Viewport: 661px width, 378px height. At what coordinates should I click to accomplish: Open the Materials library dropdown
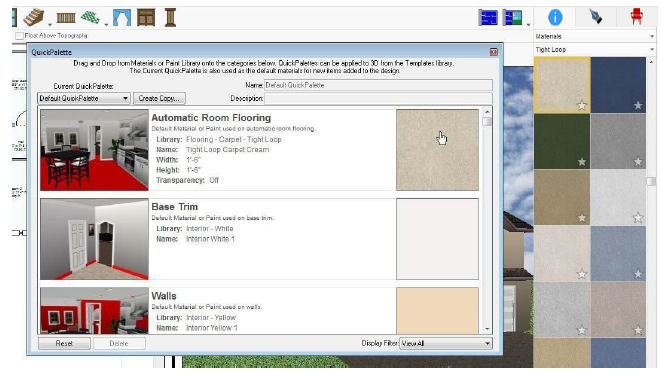point(594,36)
